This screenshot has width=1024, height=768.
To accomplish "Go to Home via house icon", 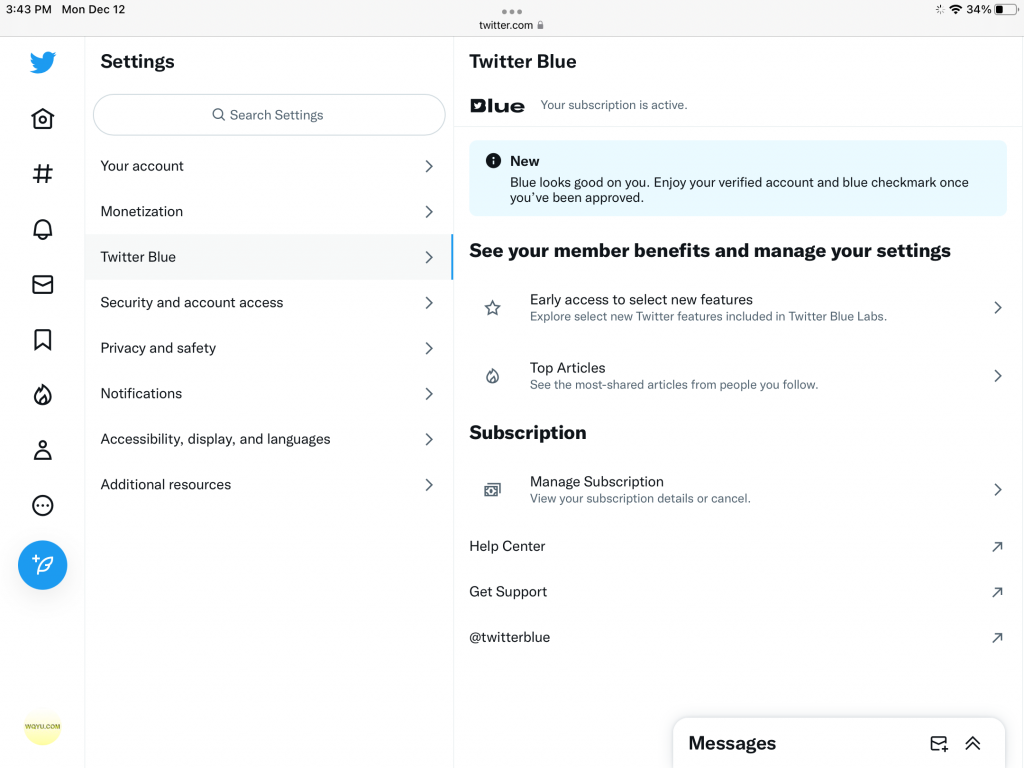I will (x=42, y=119).
